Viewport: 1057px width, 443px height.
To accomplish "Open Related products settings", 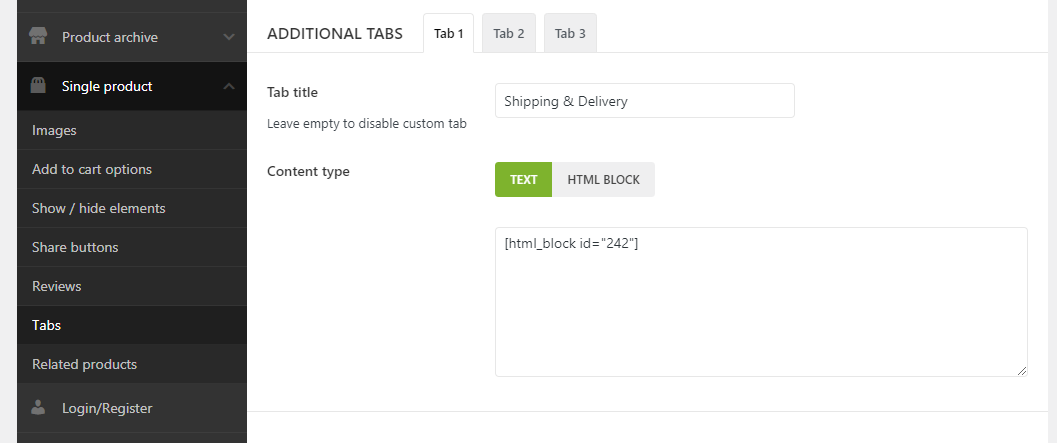I will [84, 364].
